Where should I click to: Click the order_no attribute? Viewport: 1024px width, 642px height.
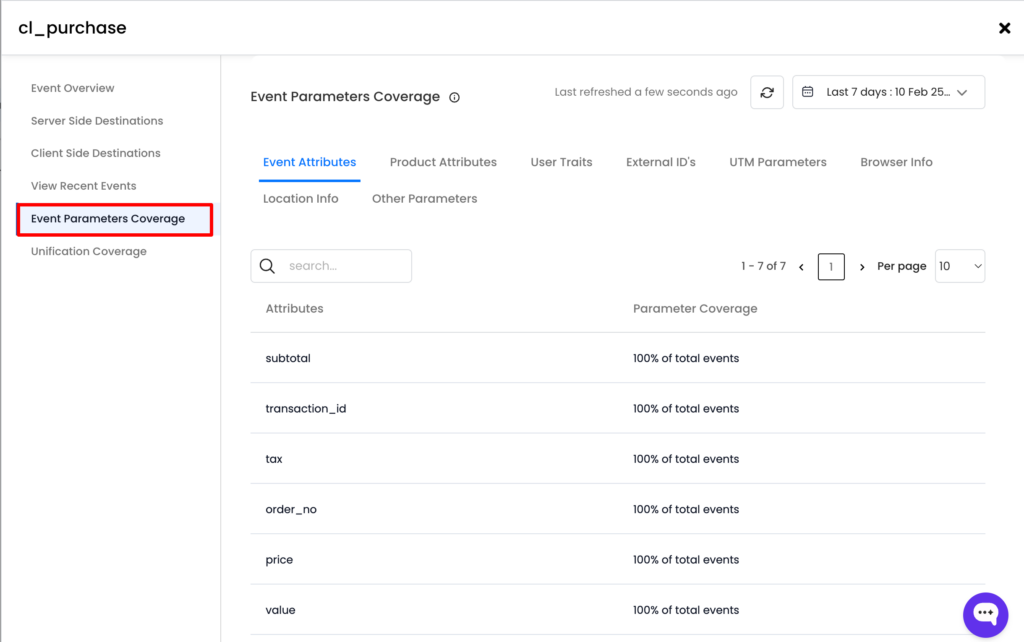point(291,509)
